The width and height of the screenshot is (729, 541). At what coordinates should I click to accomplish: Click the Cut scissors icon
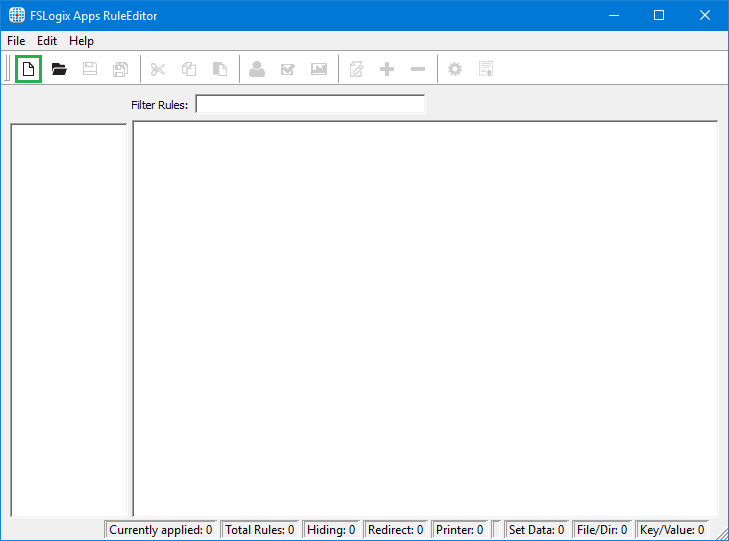tap(158, 69)
